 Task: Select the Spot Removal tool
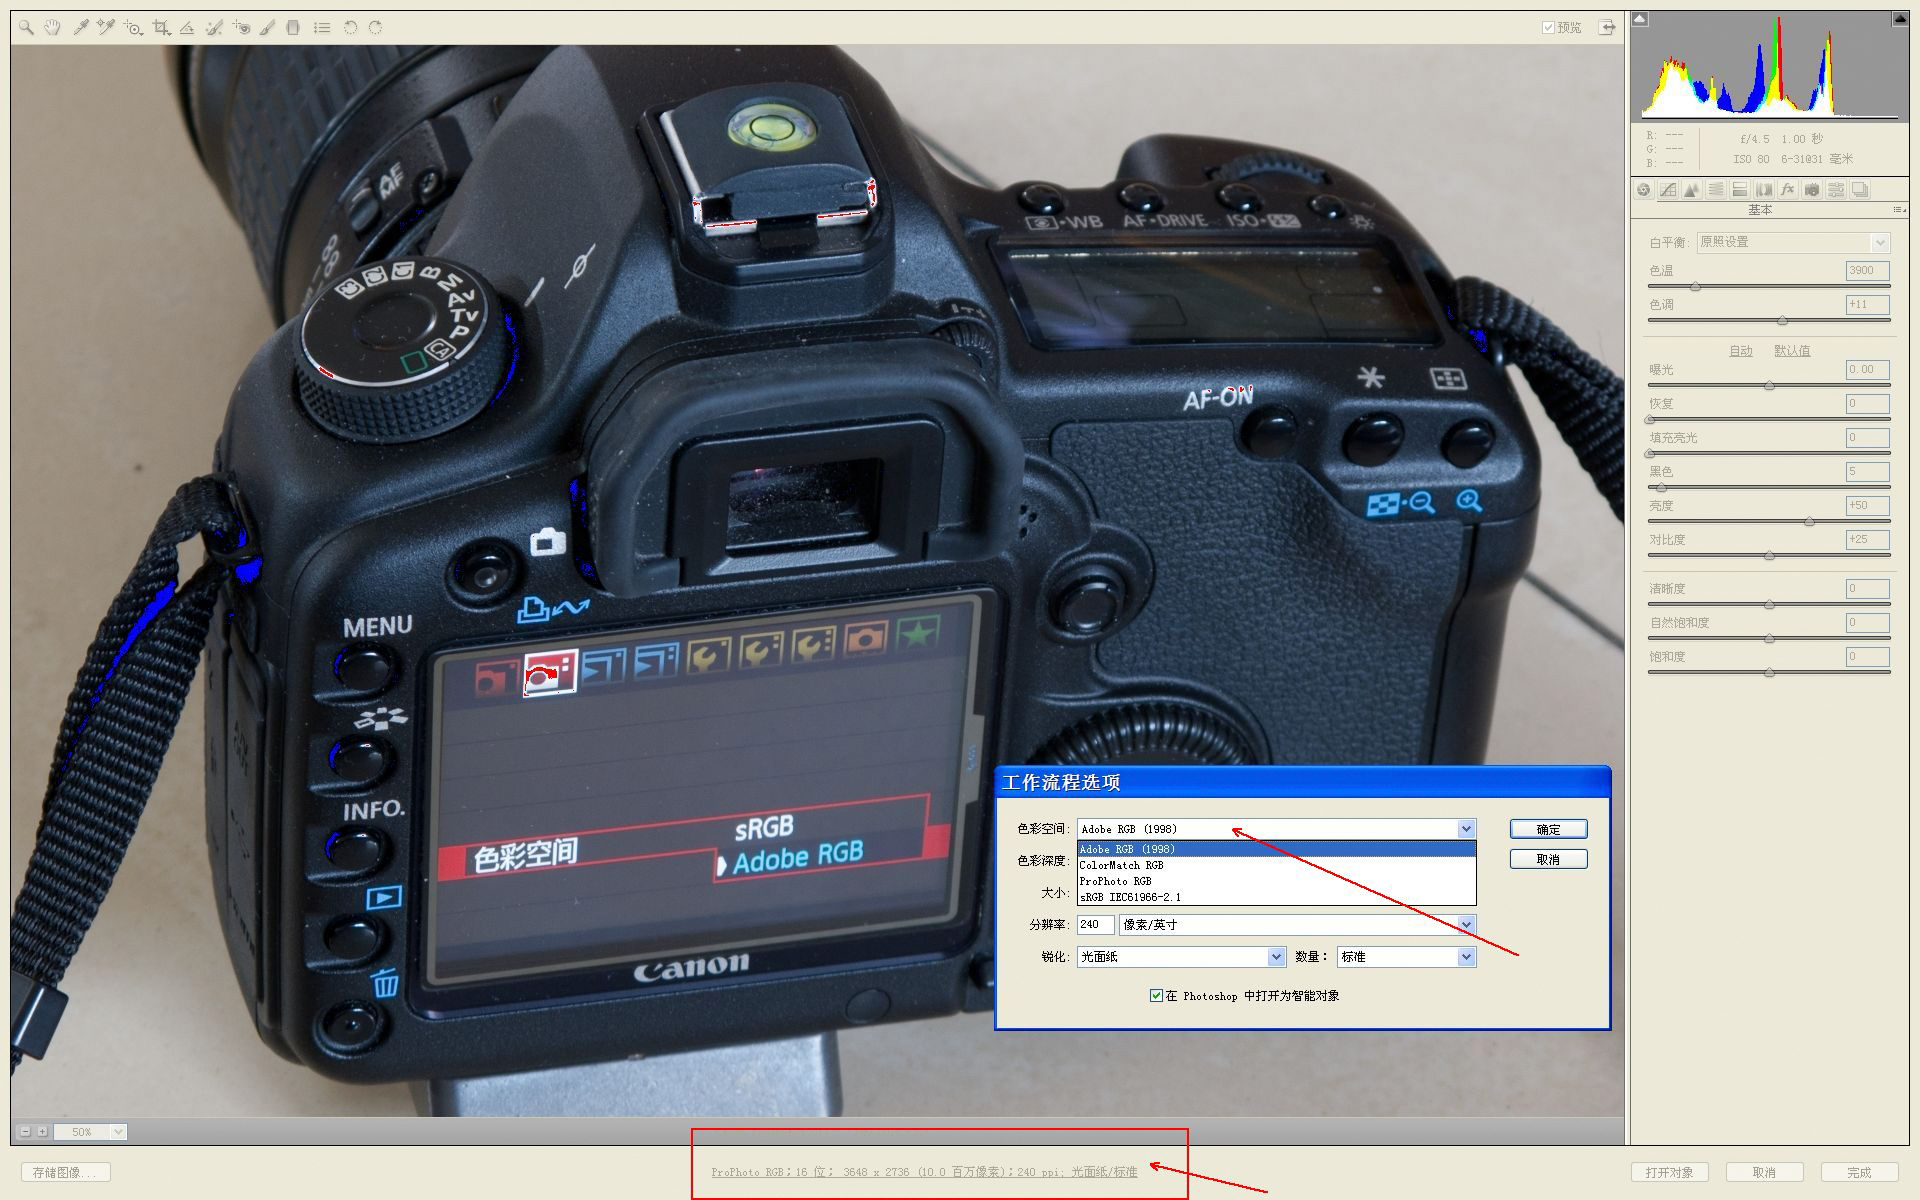(214, 28)
